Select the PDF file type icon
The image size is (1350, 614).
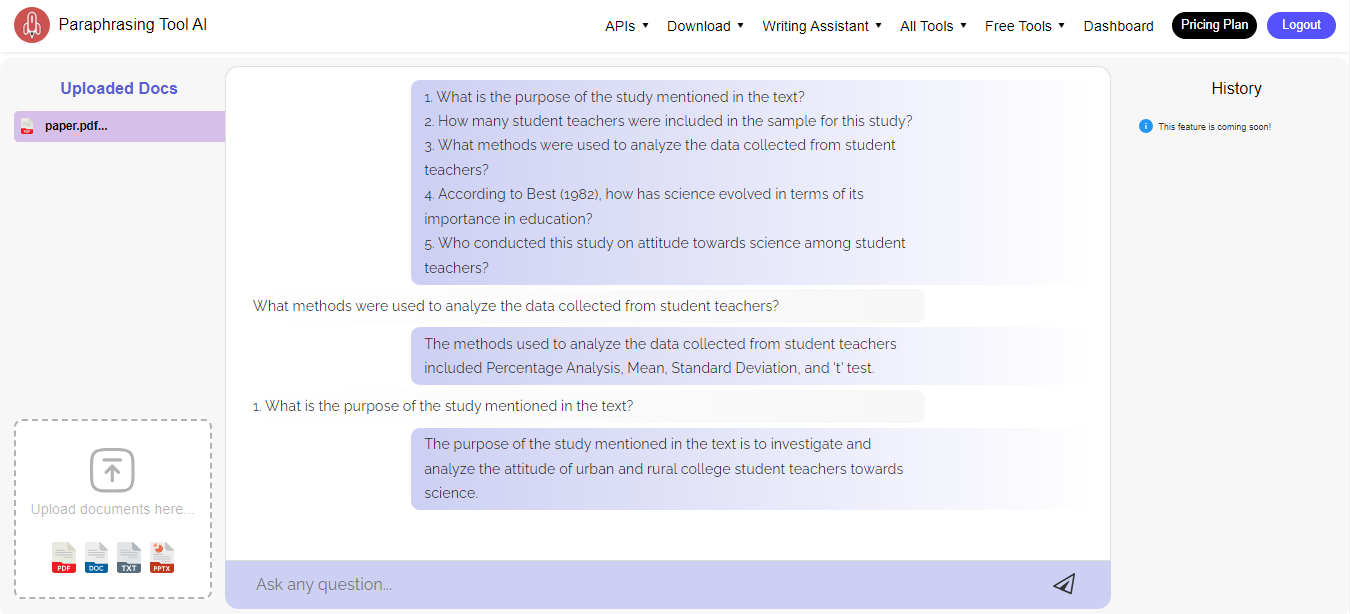[x=64, y=558]
